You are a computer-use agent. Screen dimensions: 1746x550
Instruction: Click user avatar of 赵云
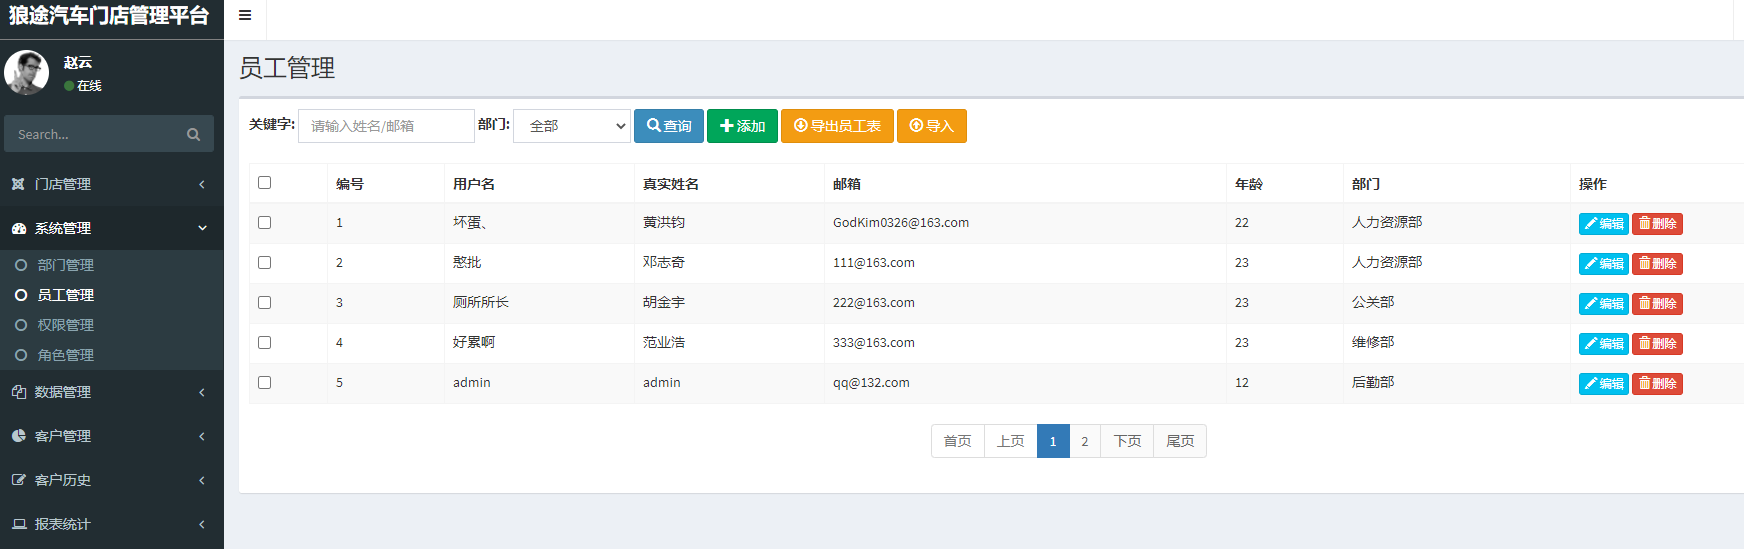click(27, 72)
